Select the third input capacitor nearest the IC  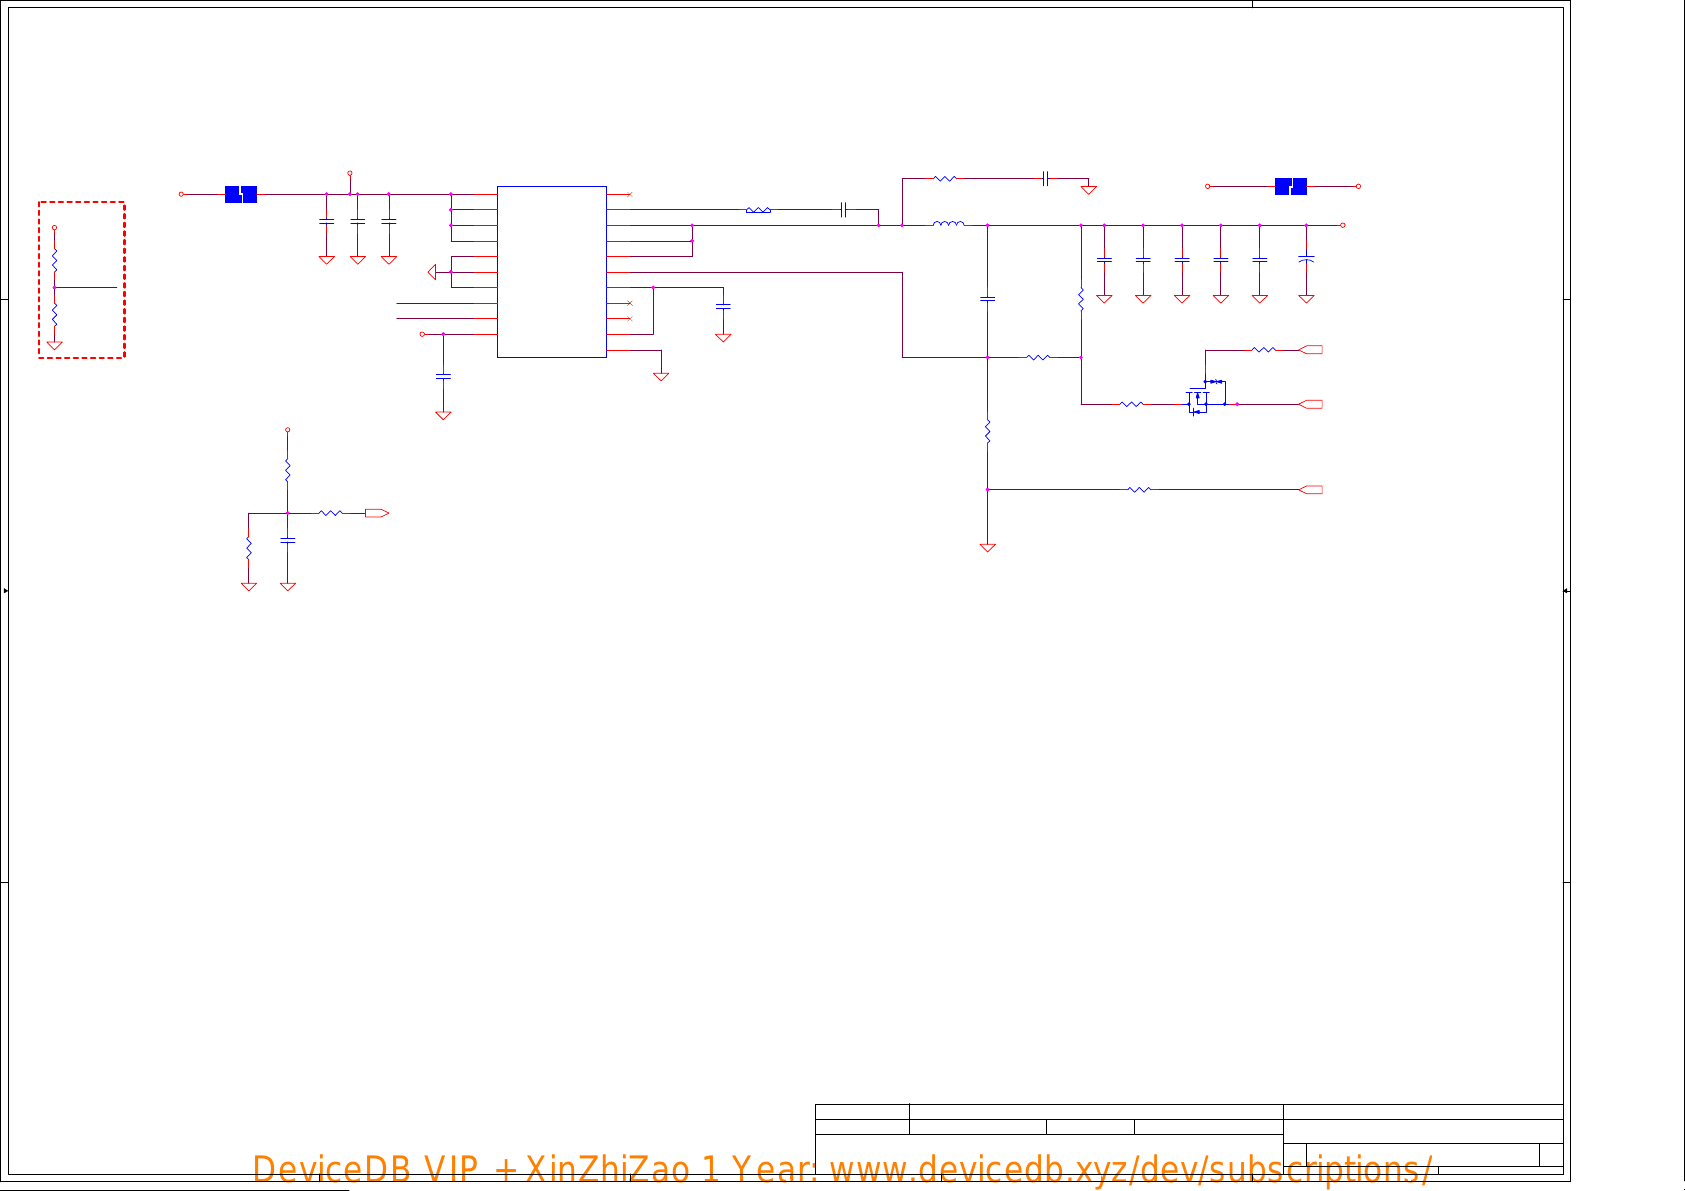[389, 221]
